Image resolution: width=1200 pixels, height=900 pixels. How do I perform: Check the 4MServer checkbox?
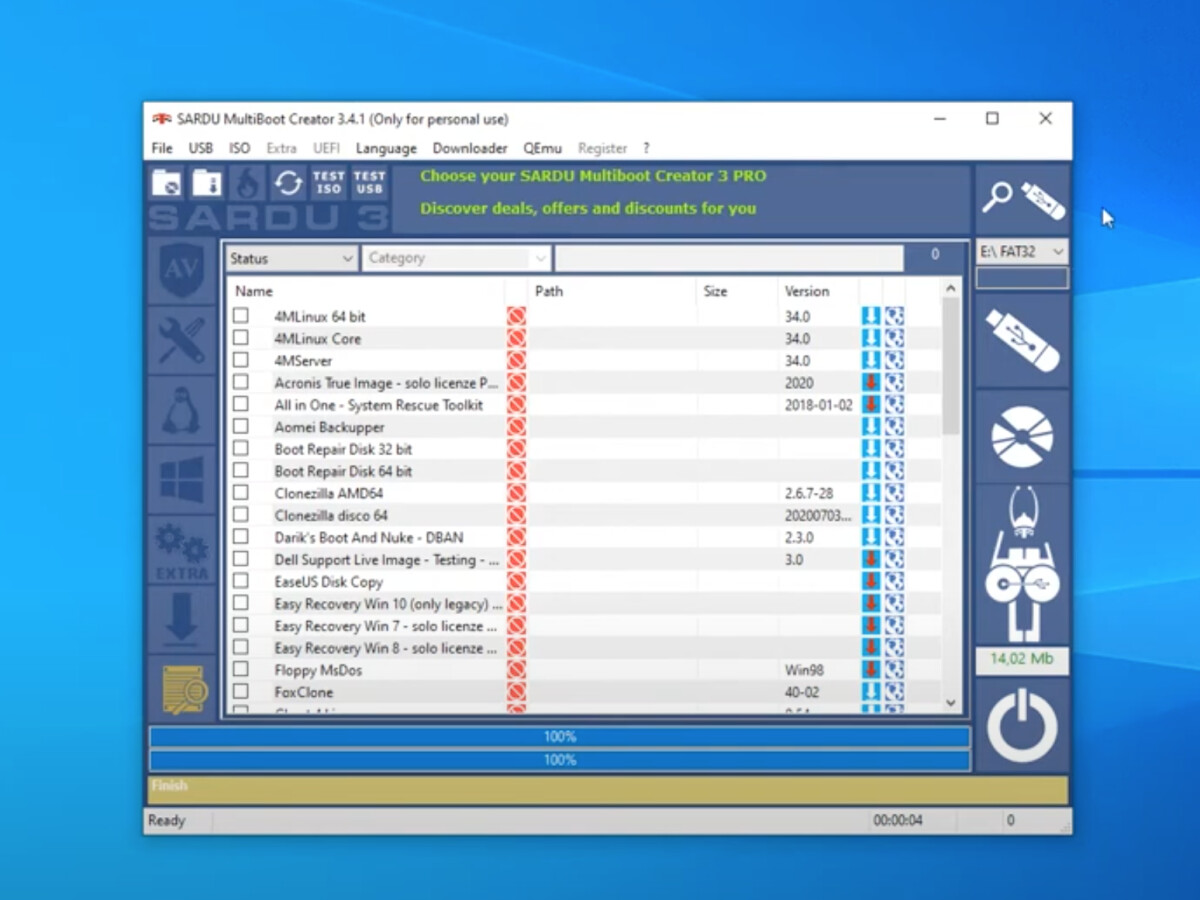tap(241, 360)
